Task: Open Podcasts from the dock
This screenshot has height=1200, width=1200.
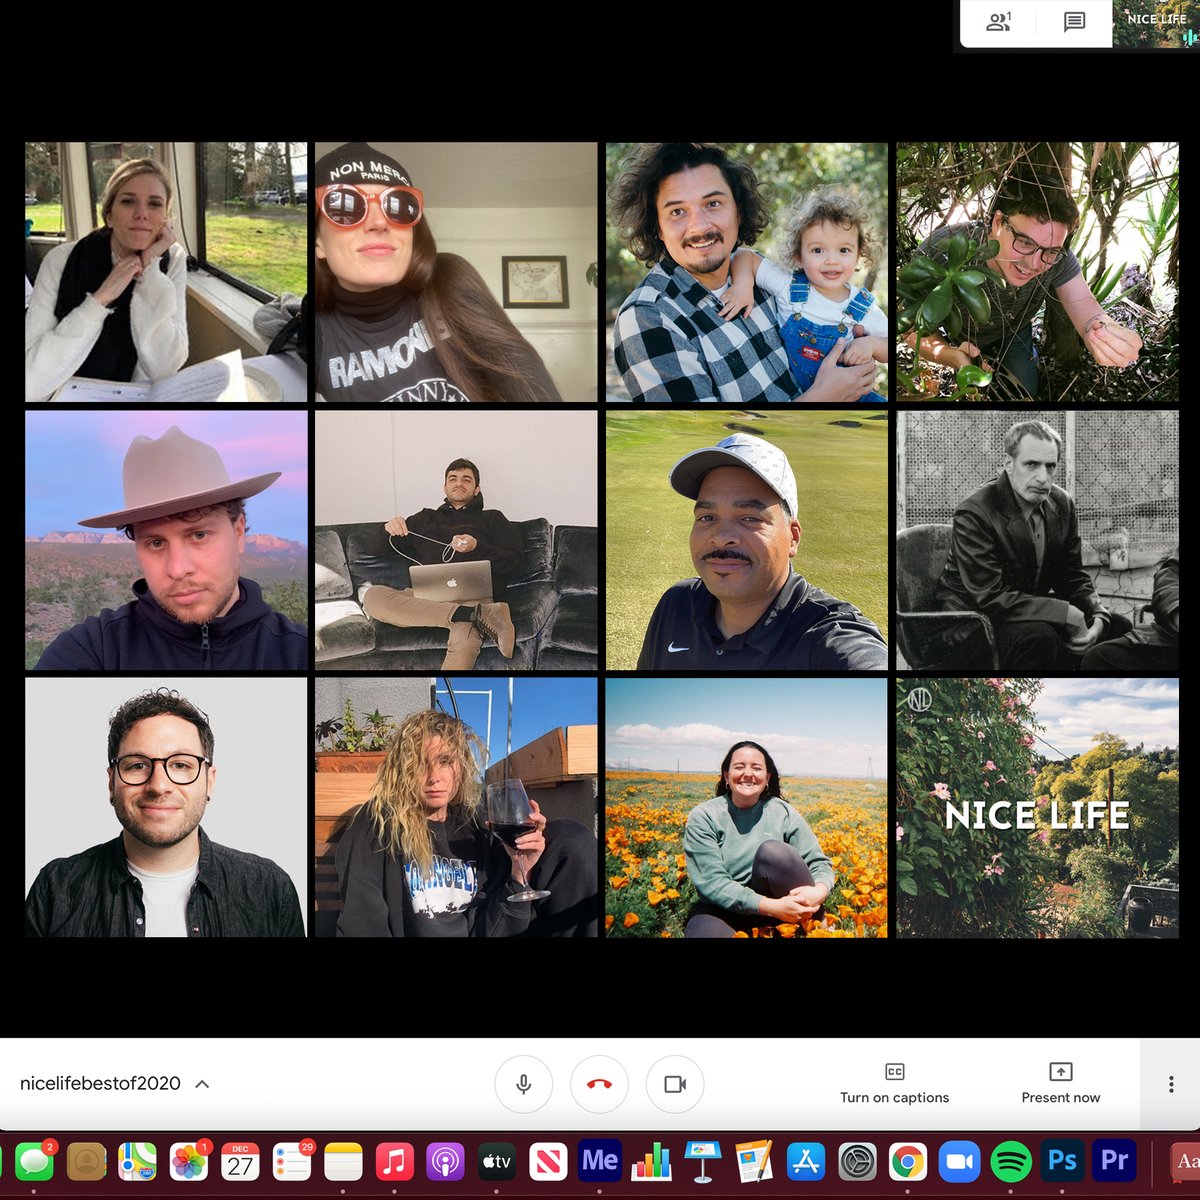Action: coord(446,1161)
